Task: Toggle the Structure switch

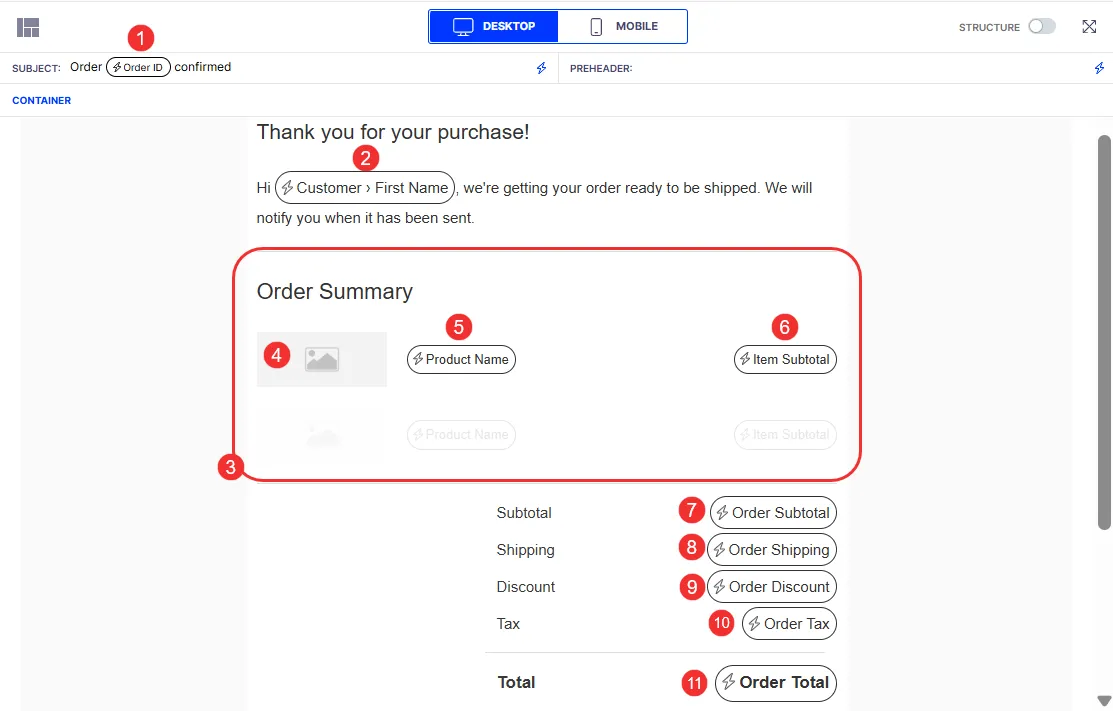Action: (x=1042, y=26)
